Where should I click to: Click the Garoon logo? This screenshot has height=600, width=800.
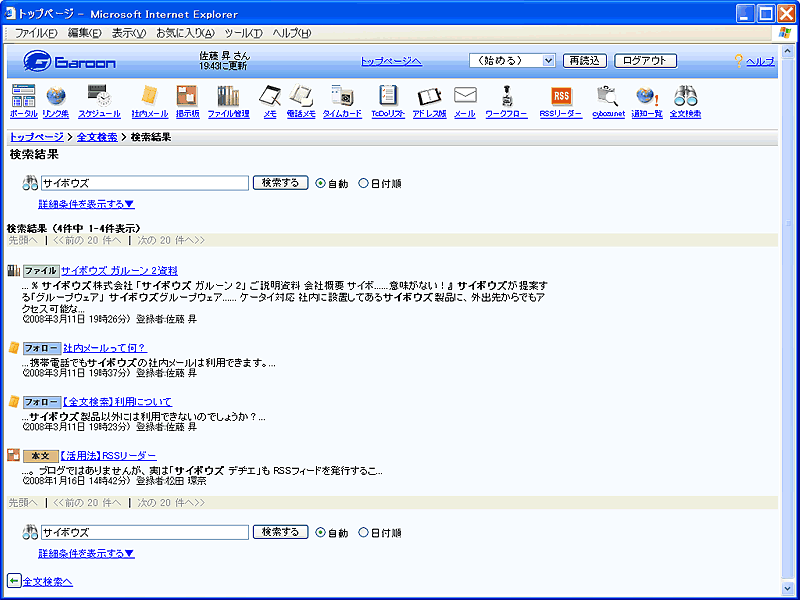69,62
